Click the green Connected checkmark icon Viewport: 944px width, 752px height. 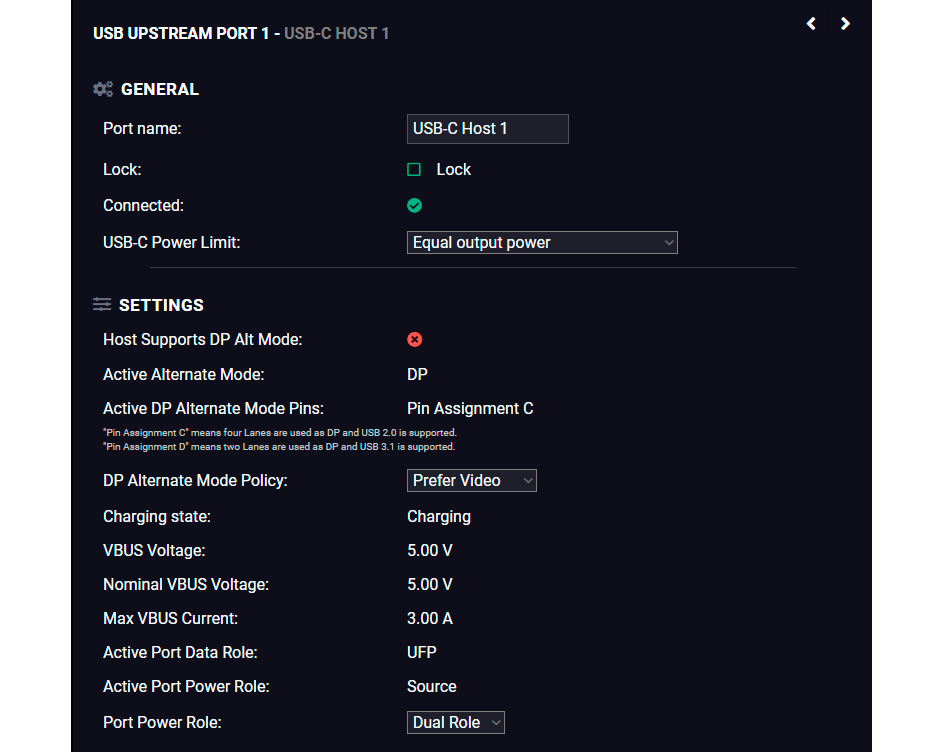pyautogui.click(x=414, y=206)
